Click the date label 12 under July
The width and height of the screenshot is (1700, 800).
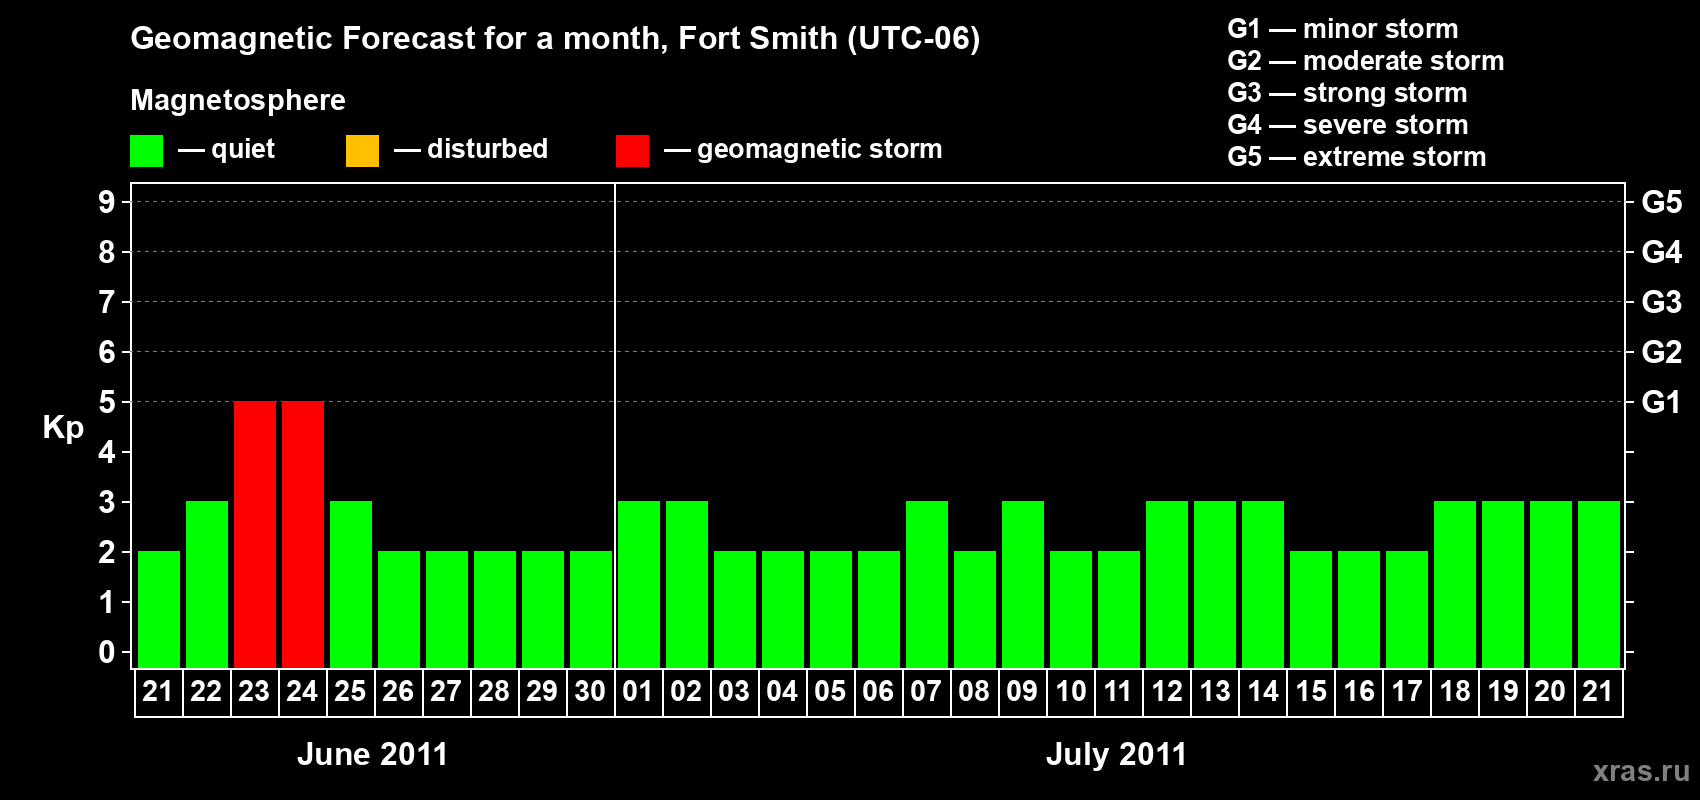click(x=1166, y=691)
